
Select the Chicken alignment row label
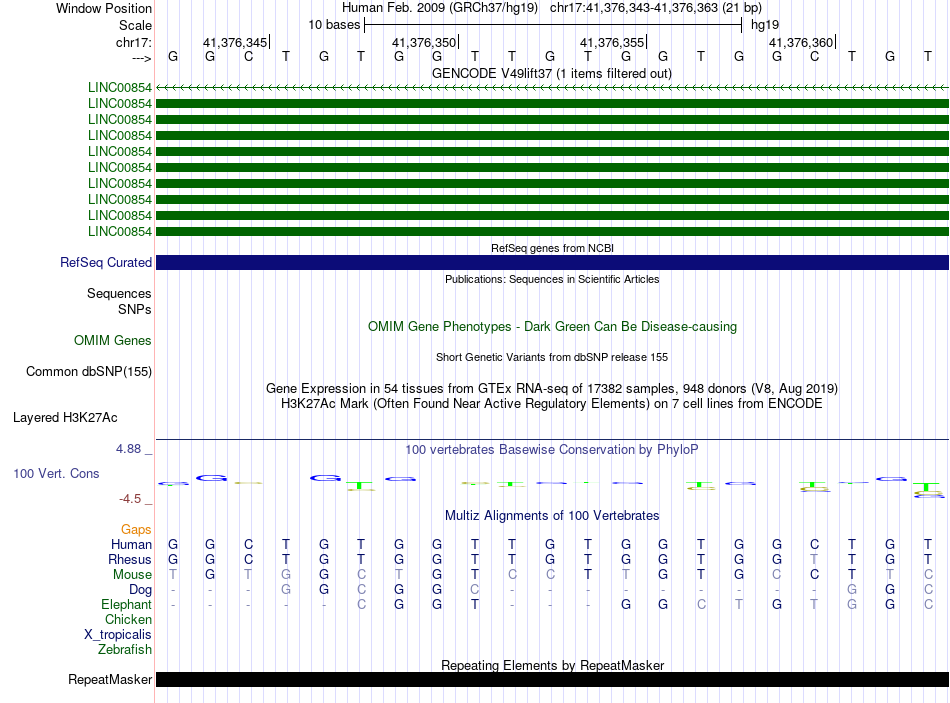click(x=128, y=619)
